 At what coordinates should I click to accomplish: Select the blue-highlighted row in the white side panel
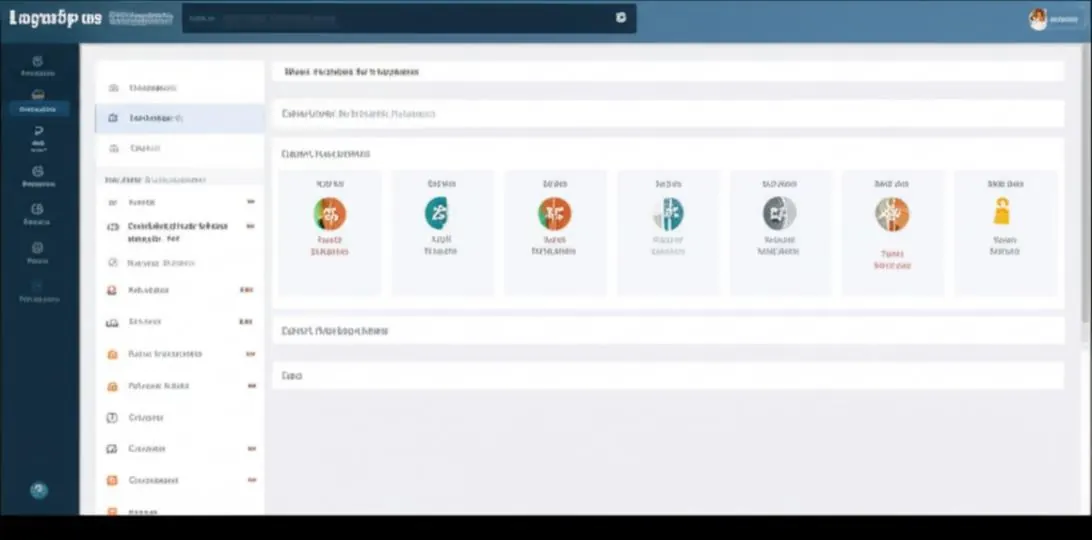point(180,118)
